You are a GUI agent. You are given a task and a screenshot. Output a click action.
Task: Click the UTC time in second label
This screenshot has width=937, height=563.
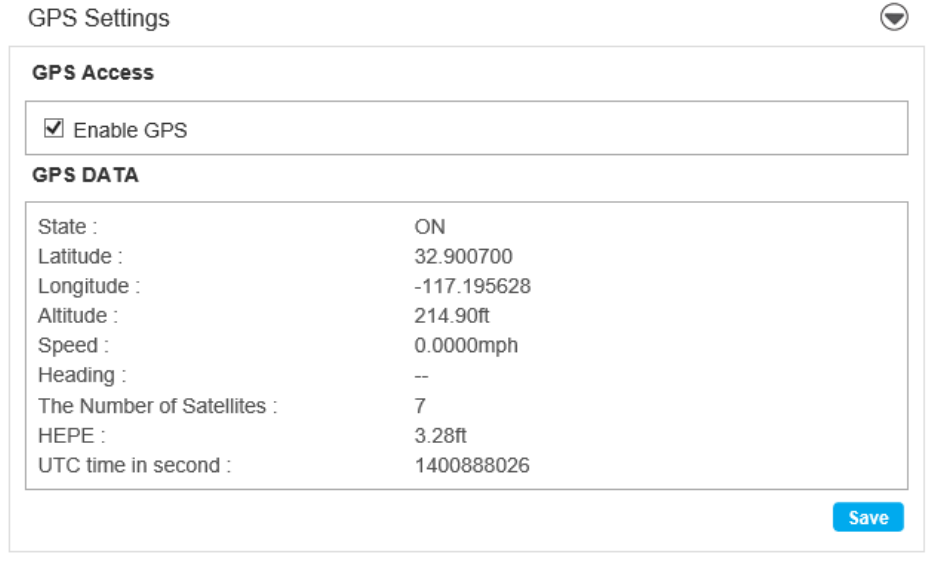point(134,466)
